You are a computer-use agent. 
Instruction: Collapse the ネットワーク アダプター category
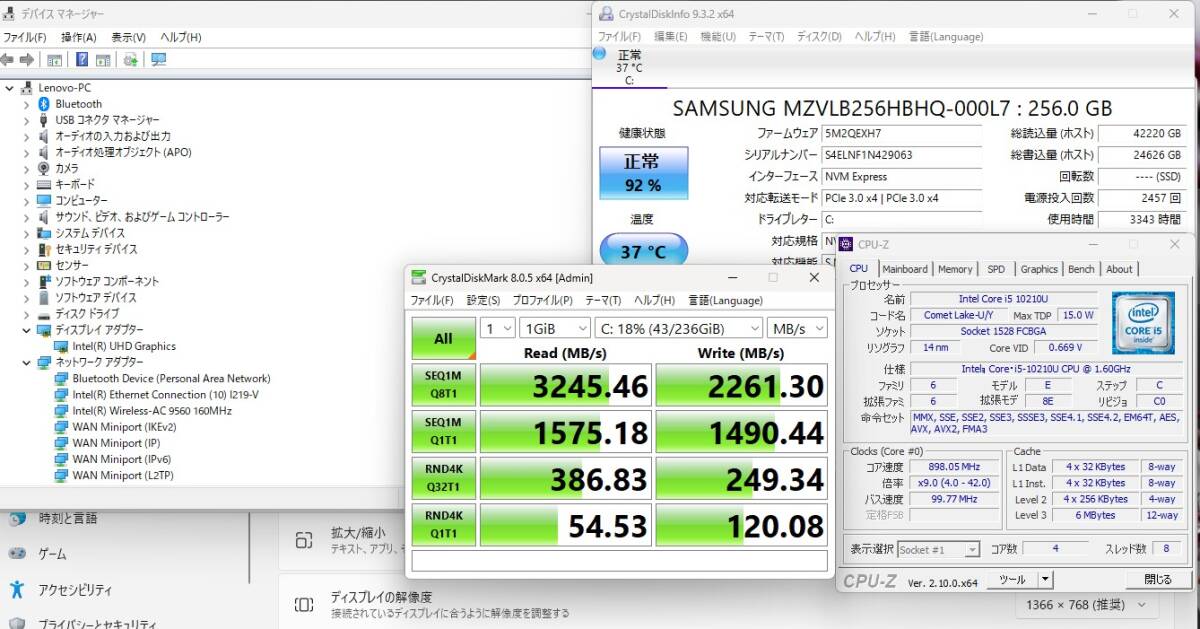tap(26, 362)
